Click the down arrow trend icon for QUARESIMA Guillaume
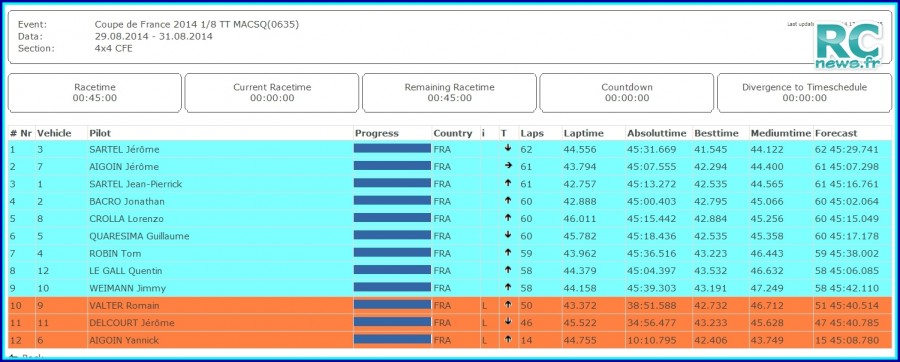 [x=507, y=236]
